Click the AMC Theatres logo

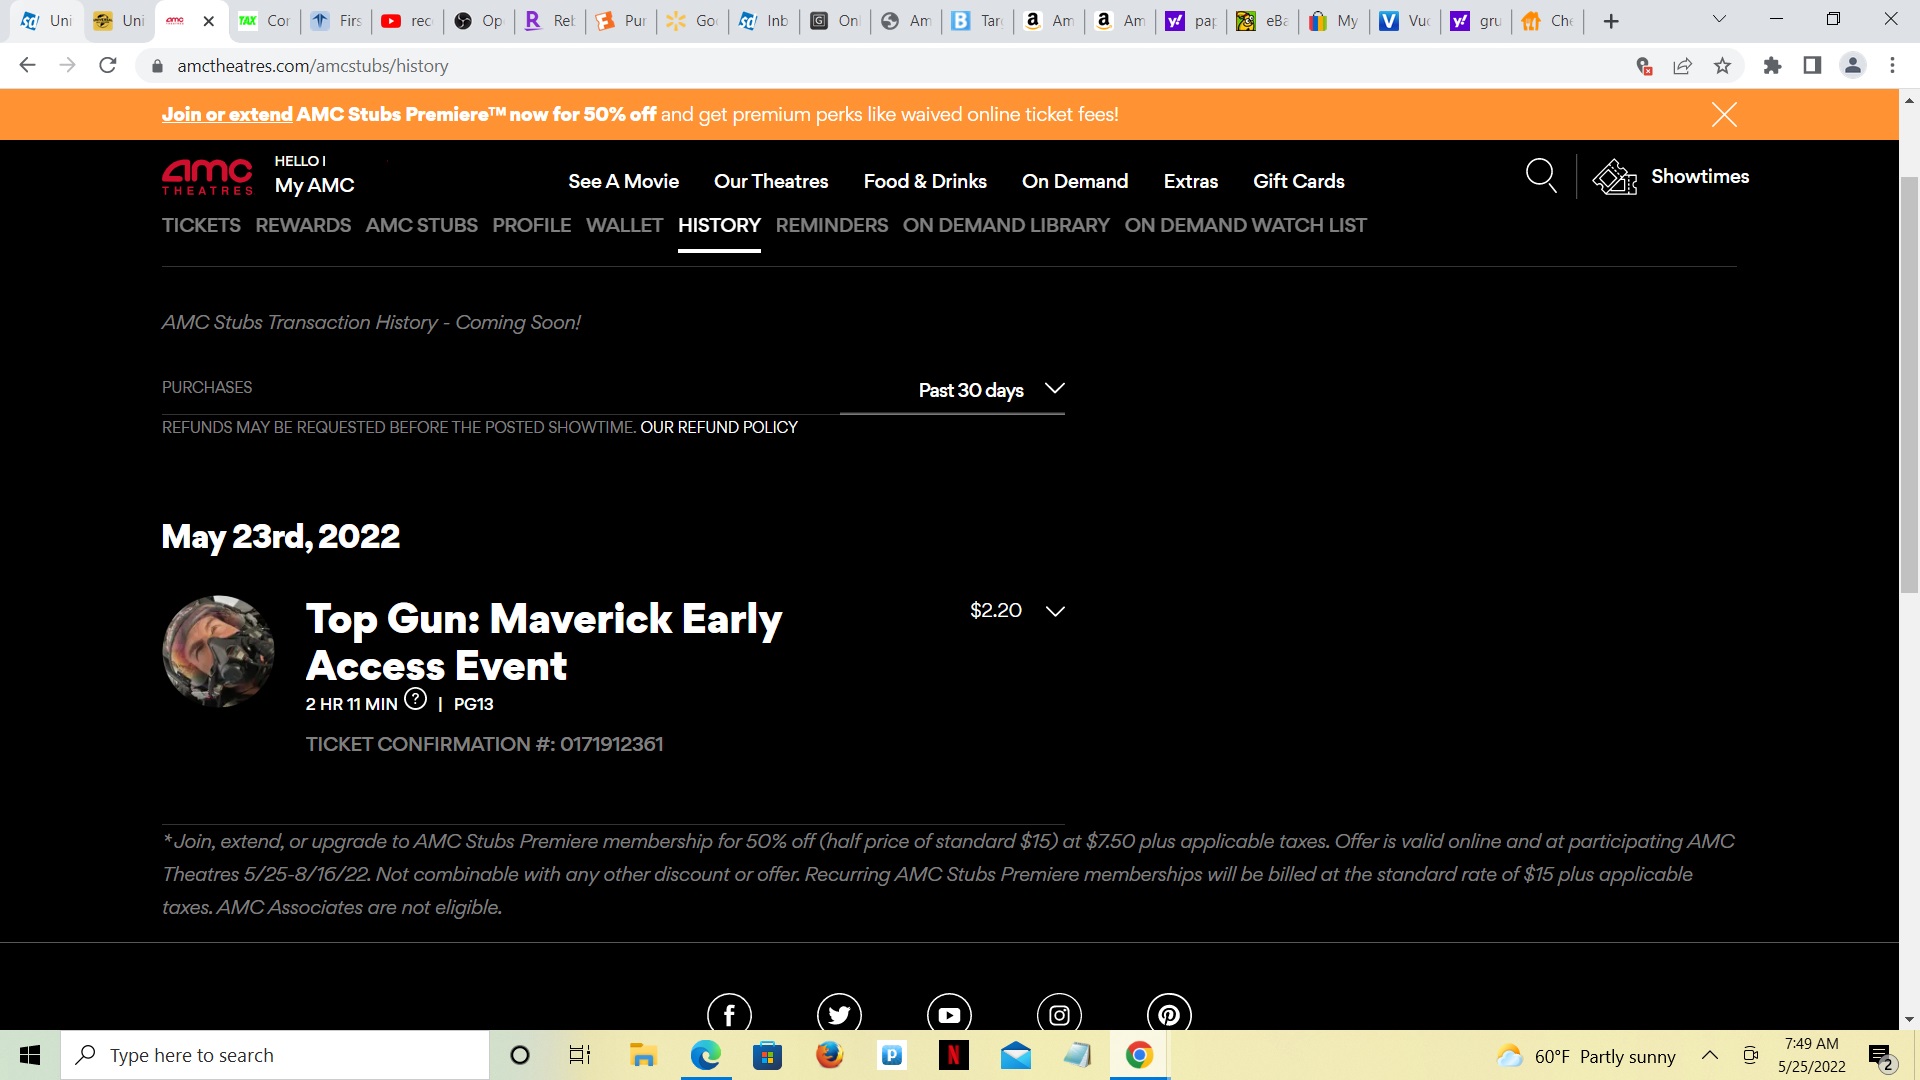pos(207,177)
